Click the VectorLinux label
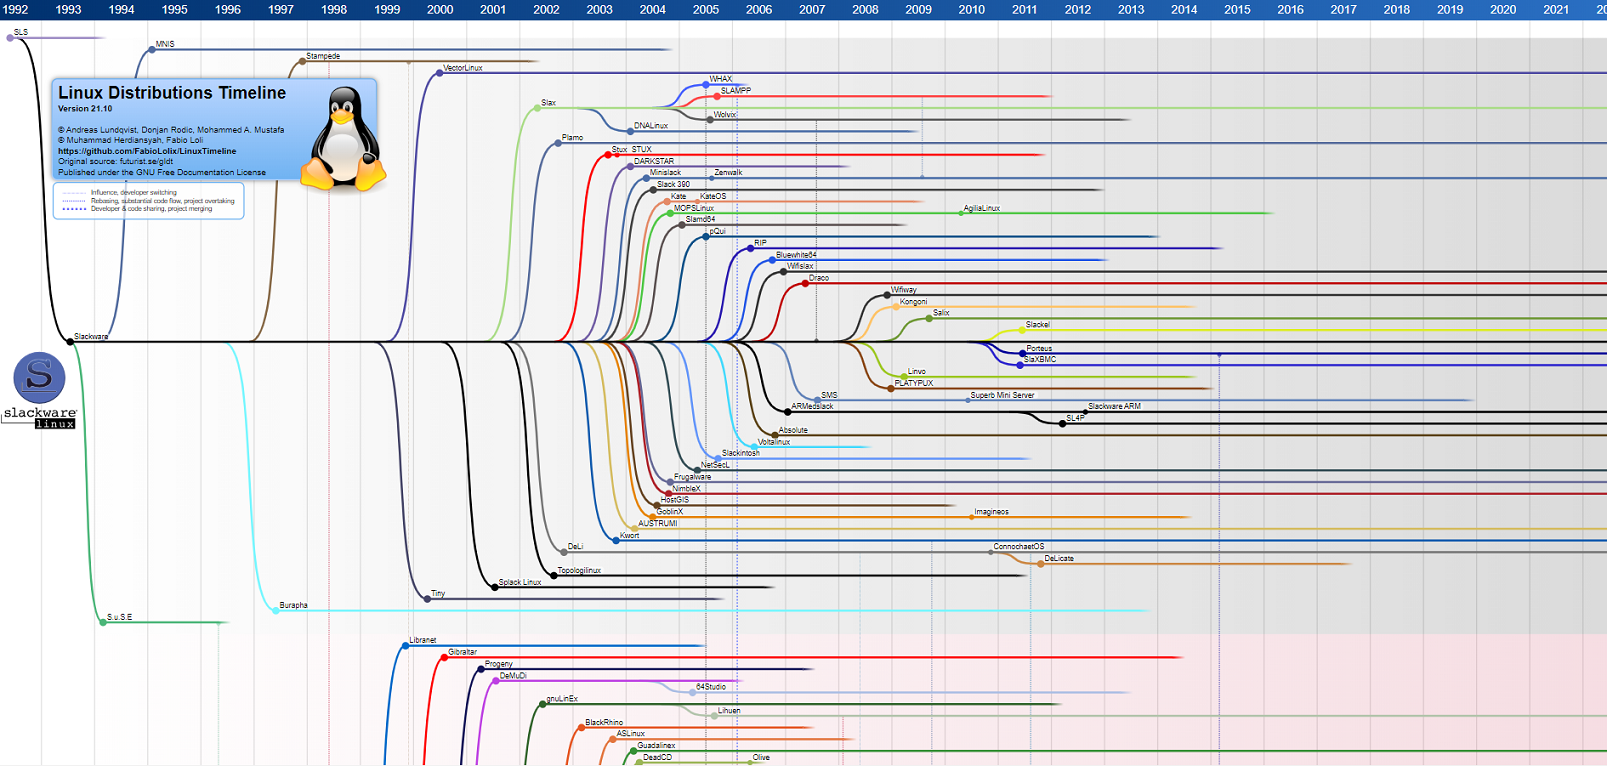Image resolution: width=1607 pixels, height=766 pixels. [x=463, y=68]
